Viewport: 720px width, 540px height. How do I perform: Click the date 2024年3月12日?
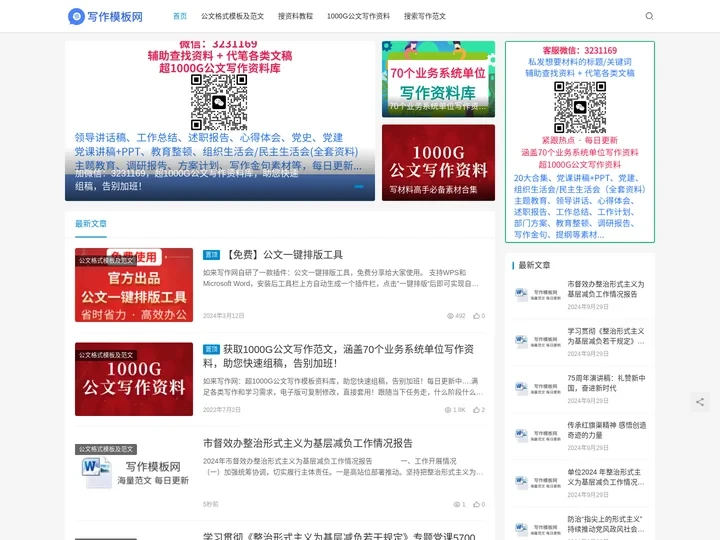tap(224, 316)
